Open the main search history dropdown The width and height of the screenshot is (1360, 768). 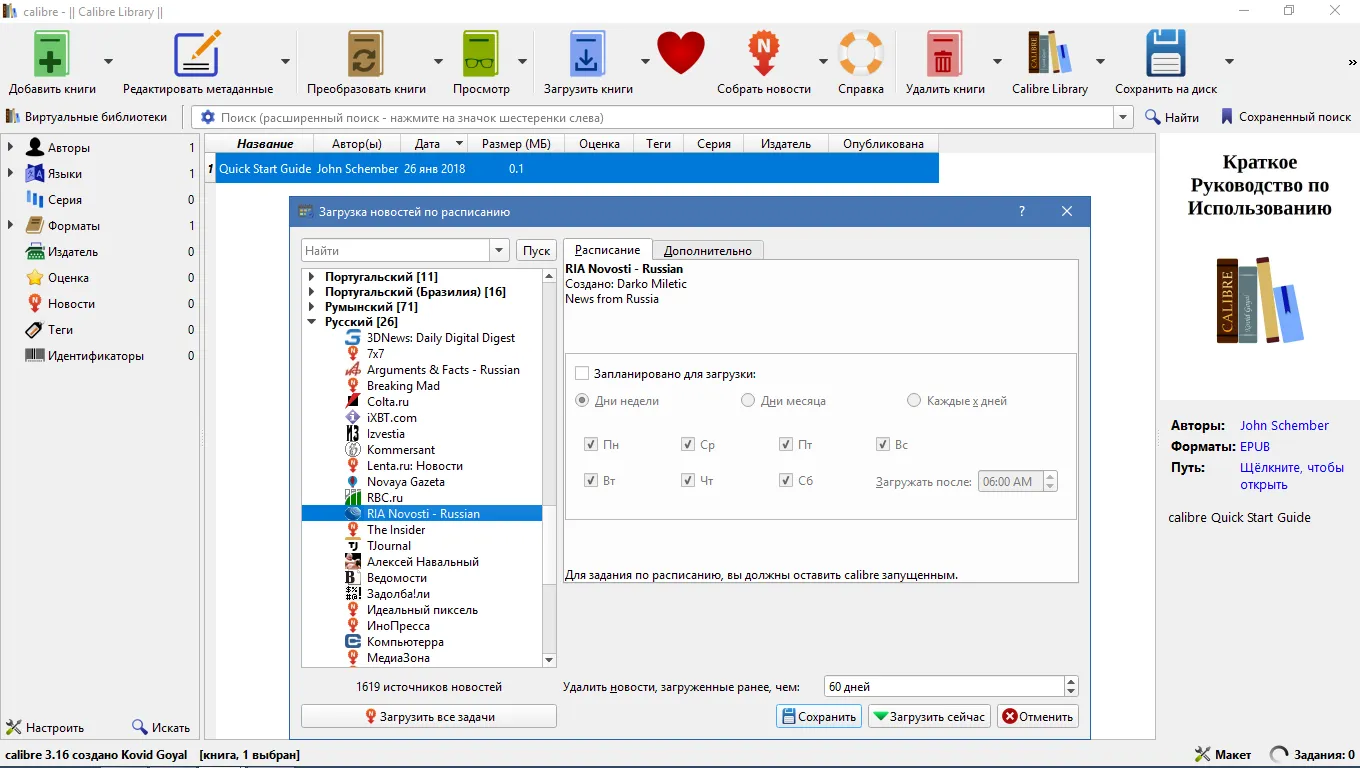1123,117
